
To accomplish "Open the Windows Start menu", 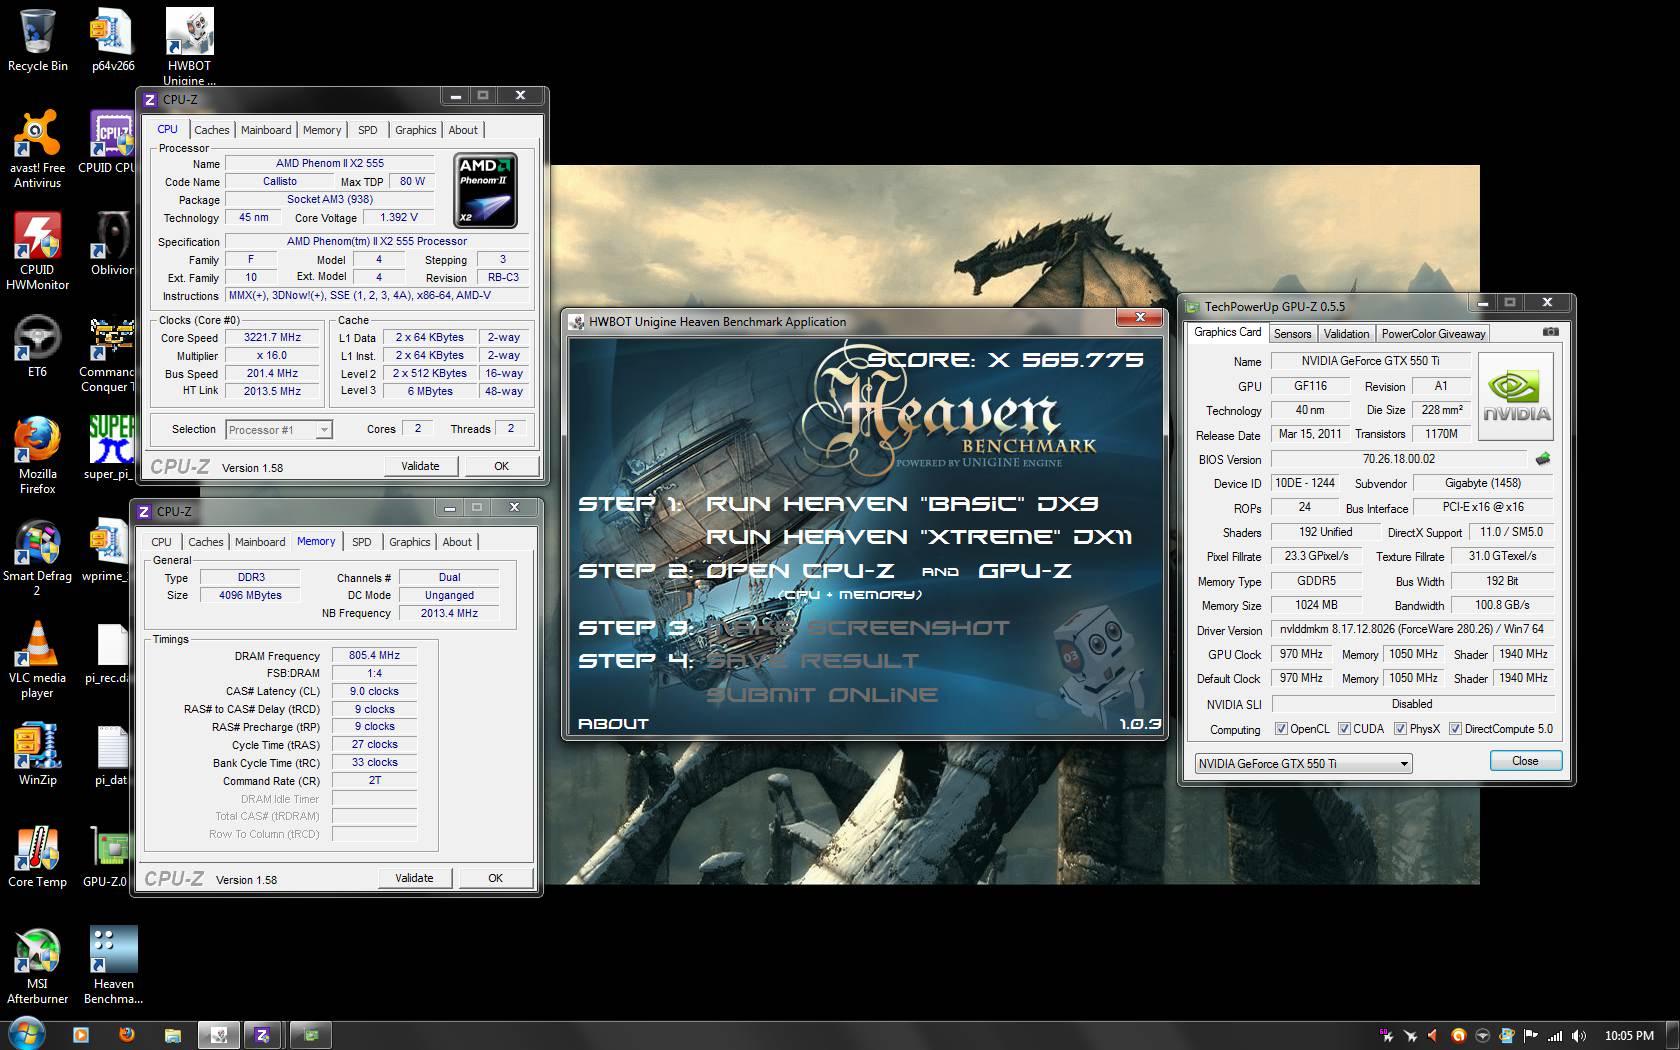I will (26, 1034).
